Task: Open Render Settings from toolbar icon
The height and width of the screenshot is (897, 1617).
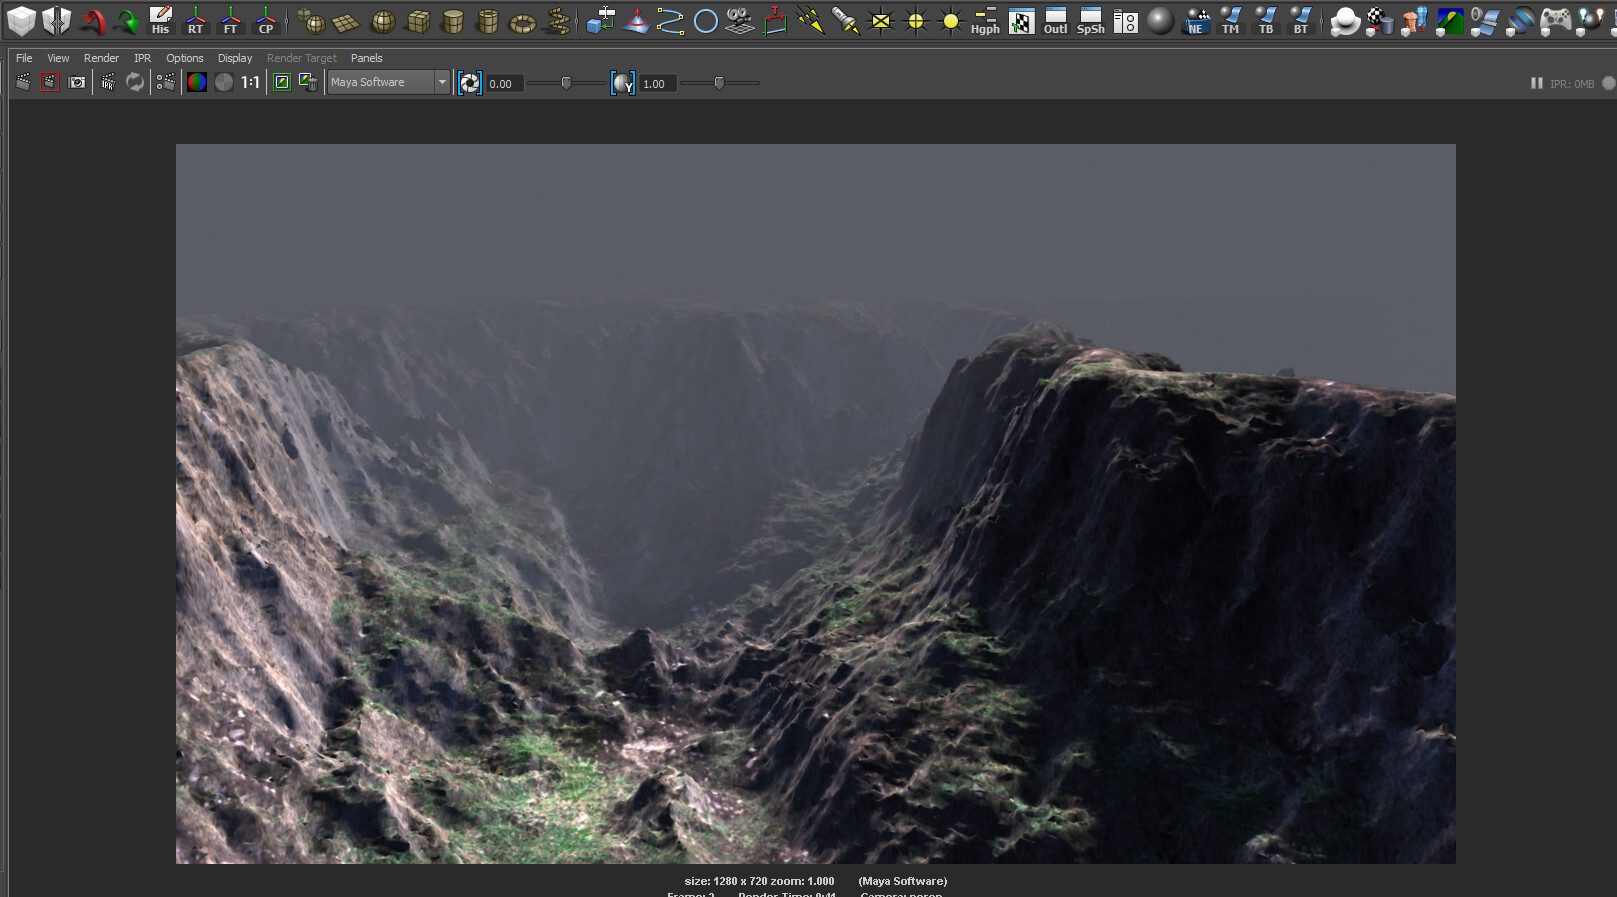Action: [x=165, y=83]
